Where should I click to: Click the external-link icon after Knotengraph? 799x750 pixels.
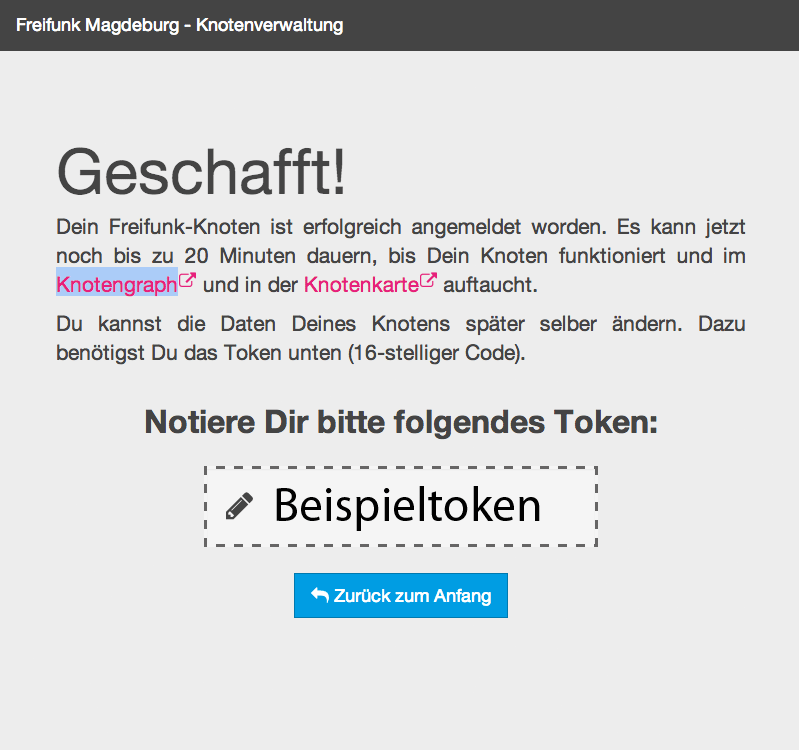click(187, 280)
